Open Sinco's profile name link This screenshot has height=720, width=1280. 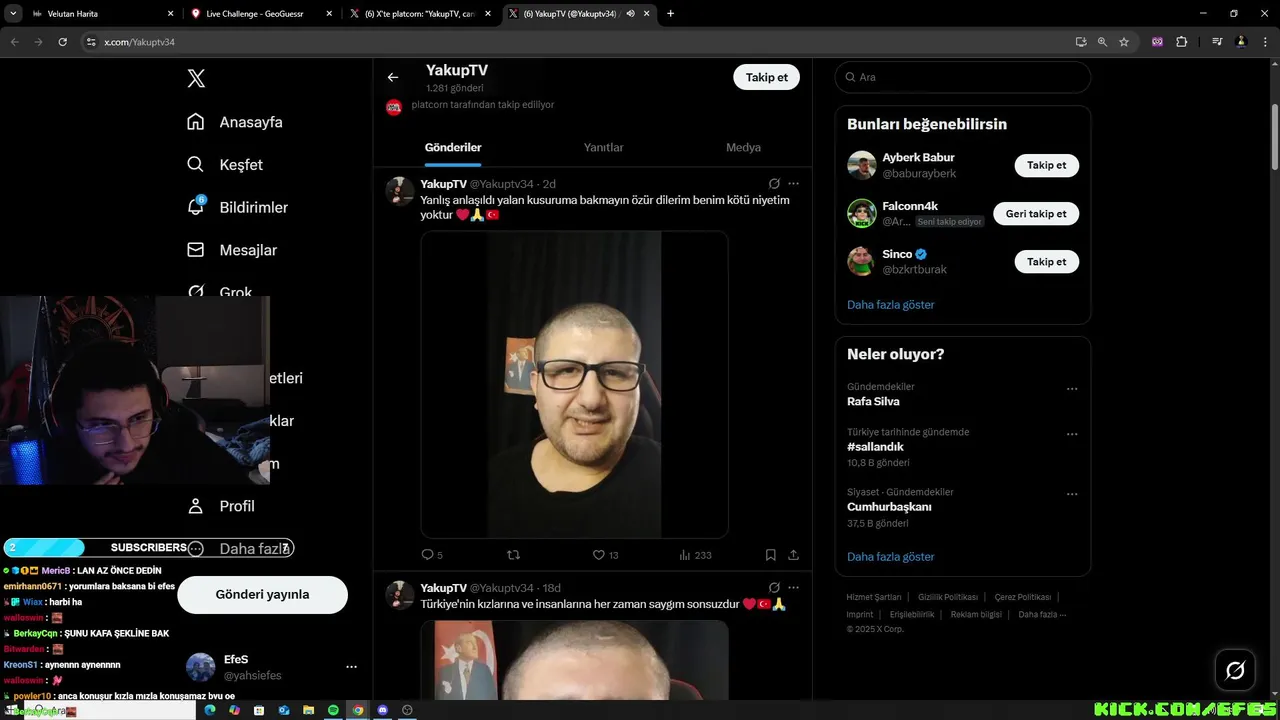click(897, 254)
